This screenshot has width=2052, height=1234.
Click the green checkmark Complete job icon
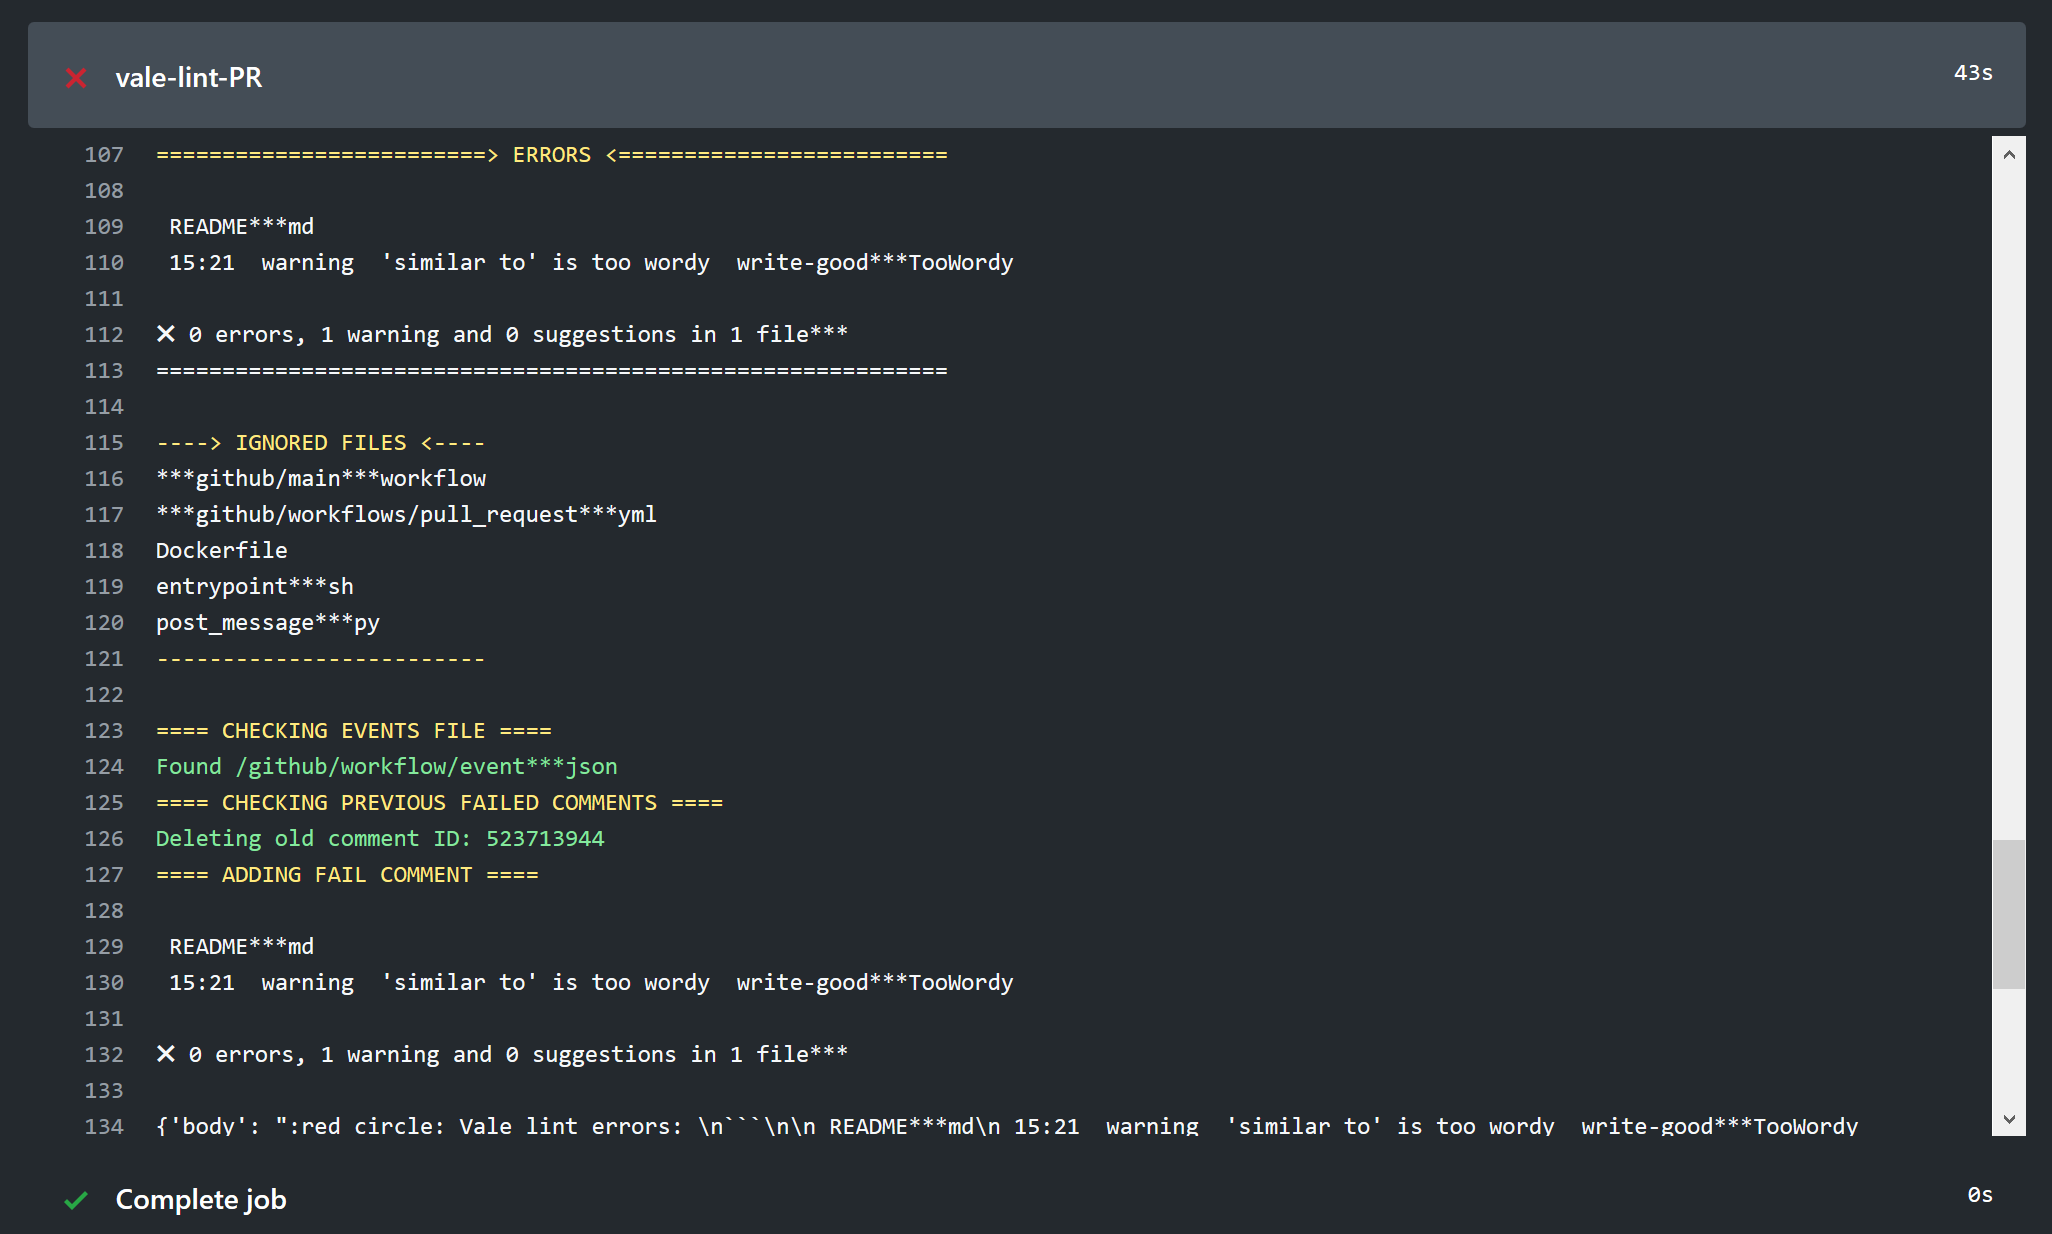[76, 1202]
